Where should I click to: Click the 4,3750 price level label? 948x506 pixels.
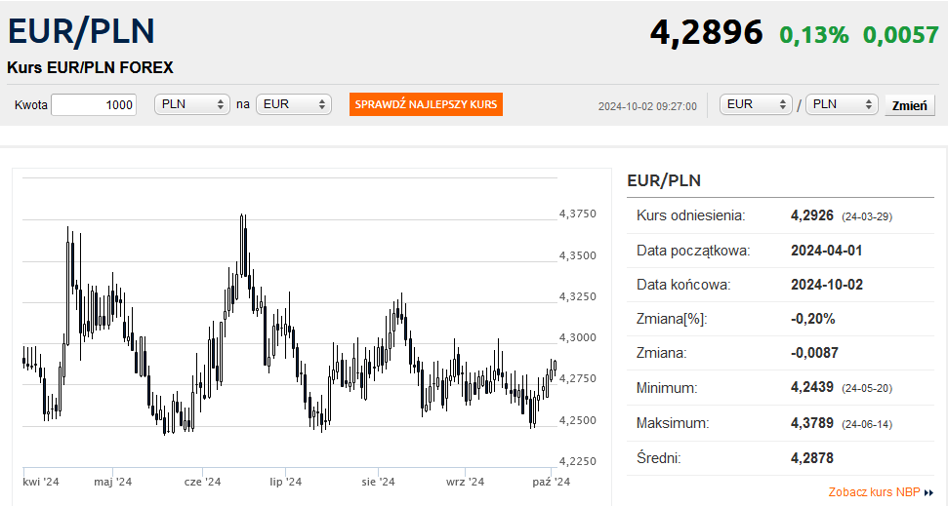[x=576, y=214]
